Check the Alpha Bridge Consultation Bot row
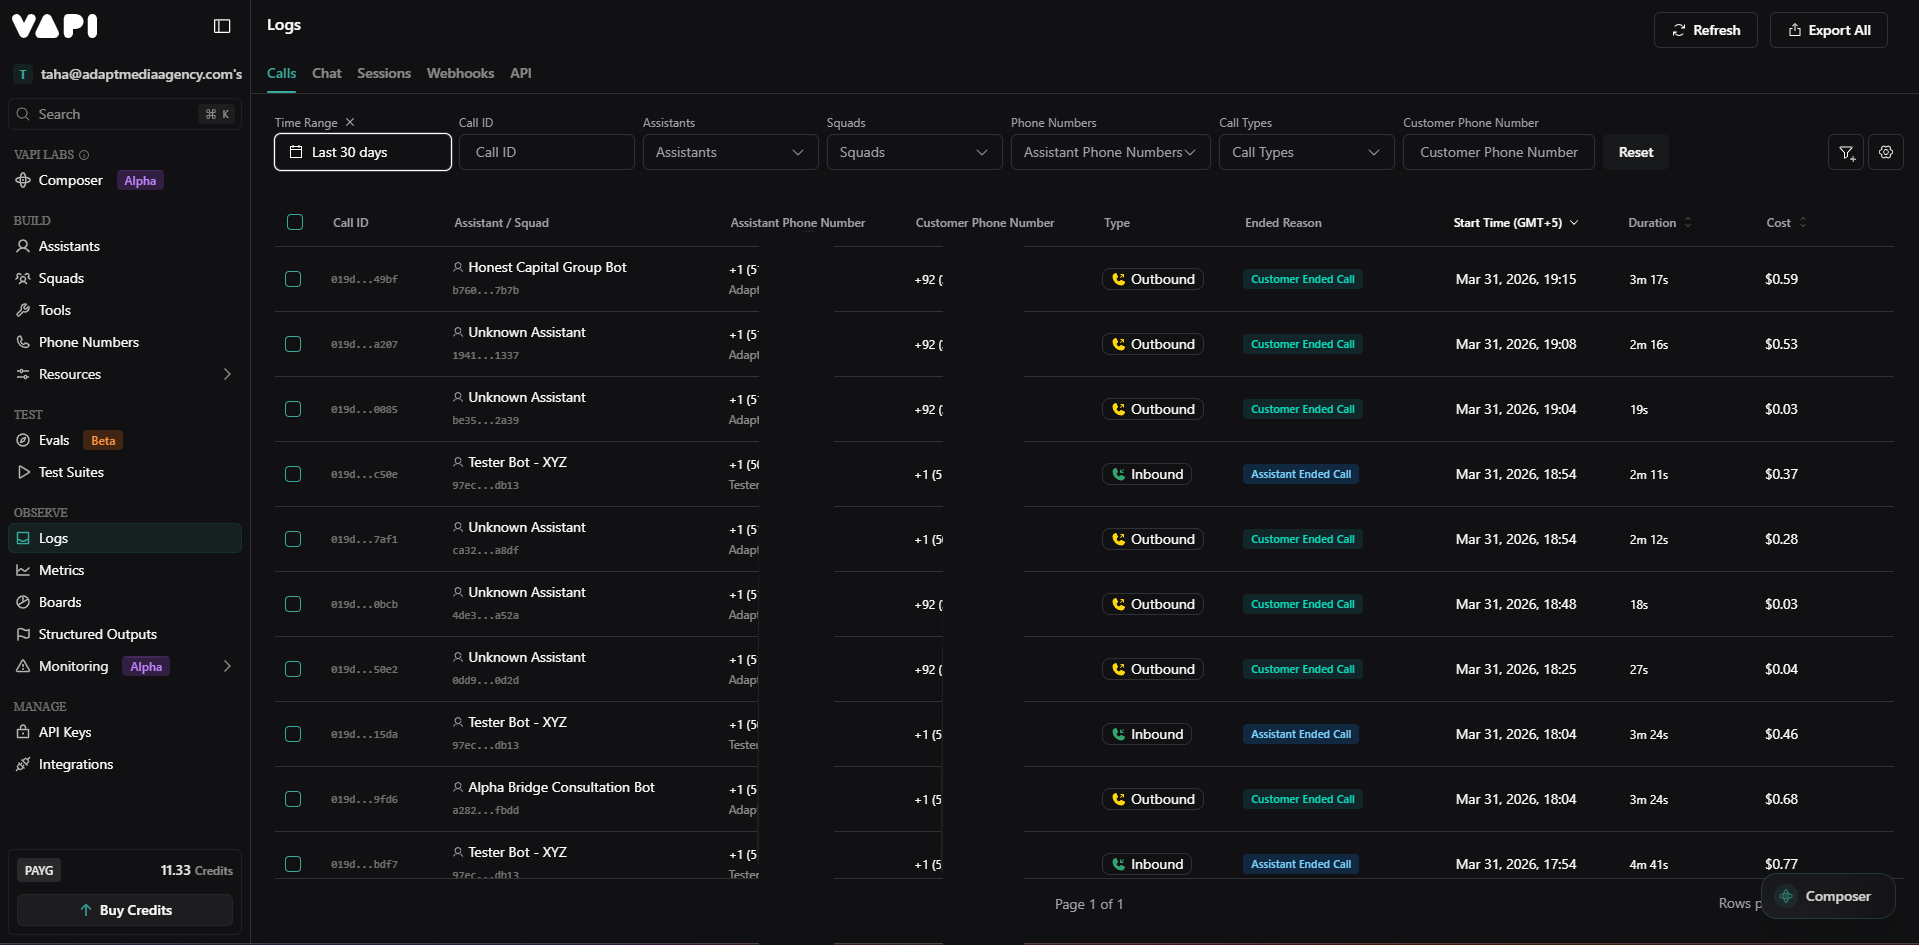 [293, 799]
